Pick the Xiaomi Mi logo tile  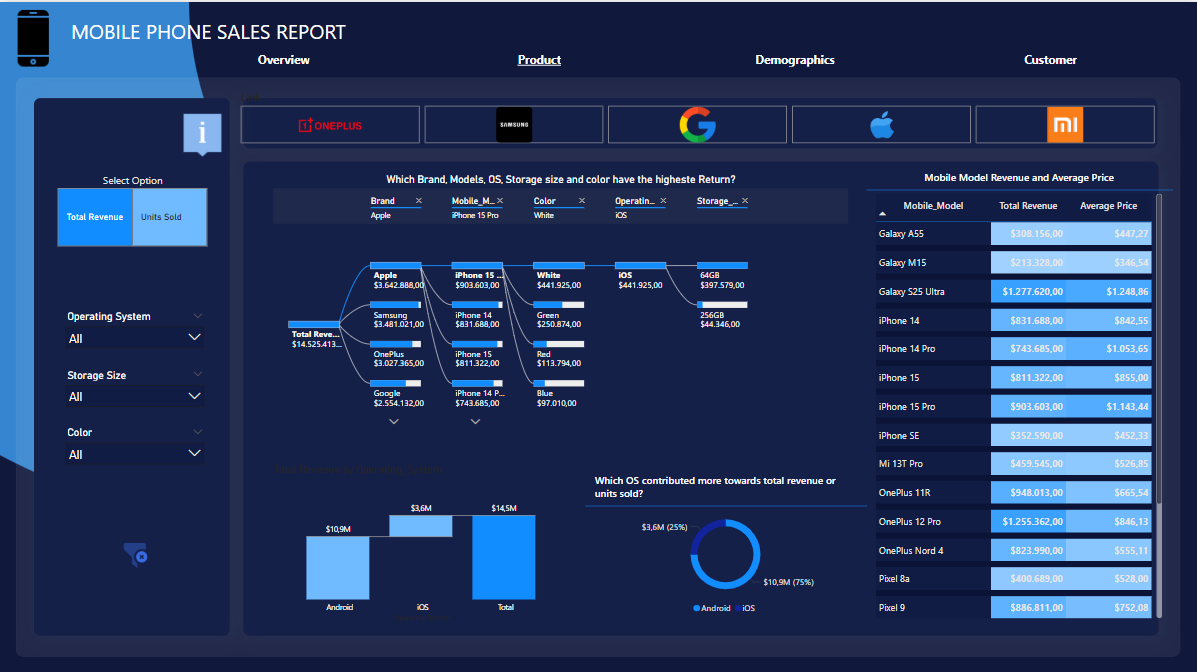(1065, 124)
